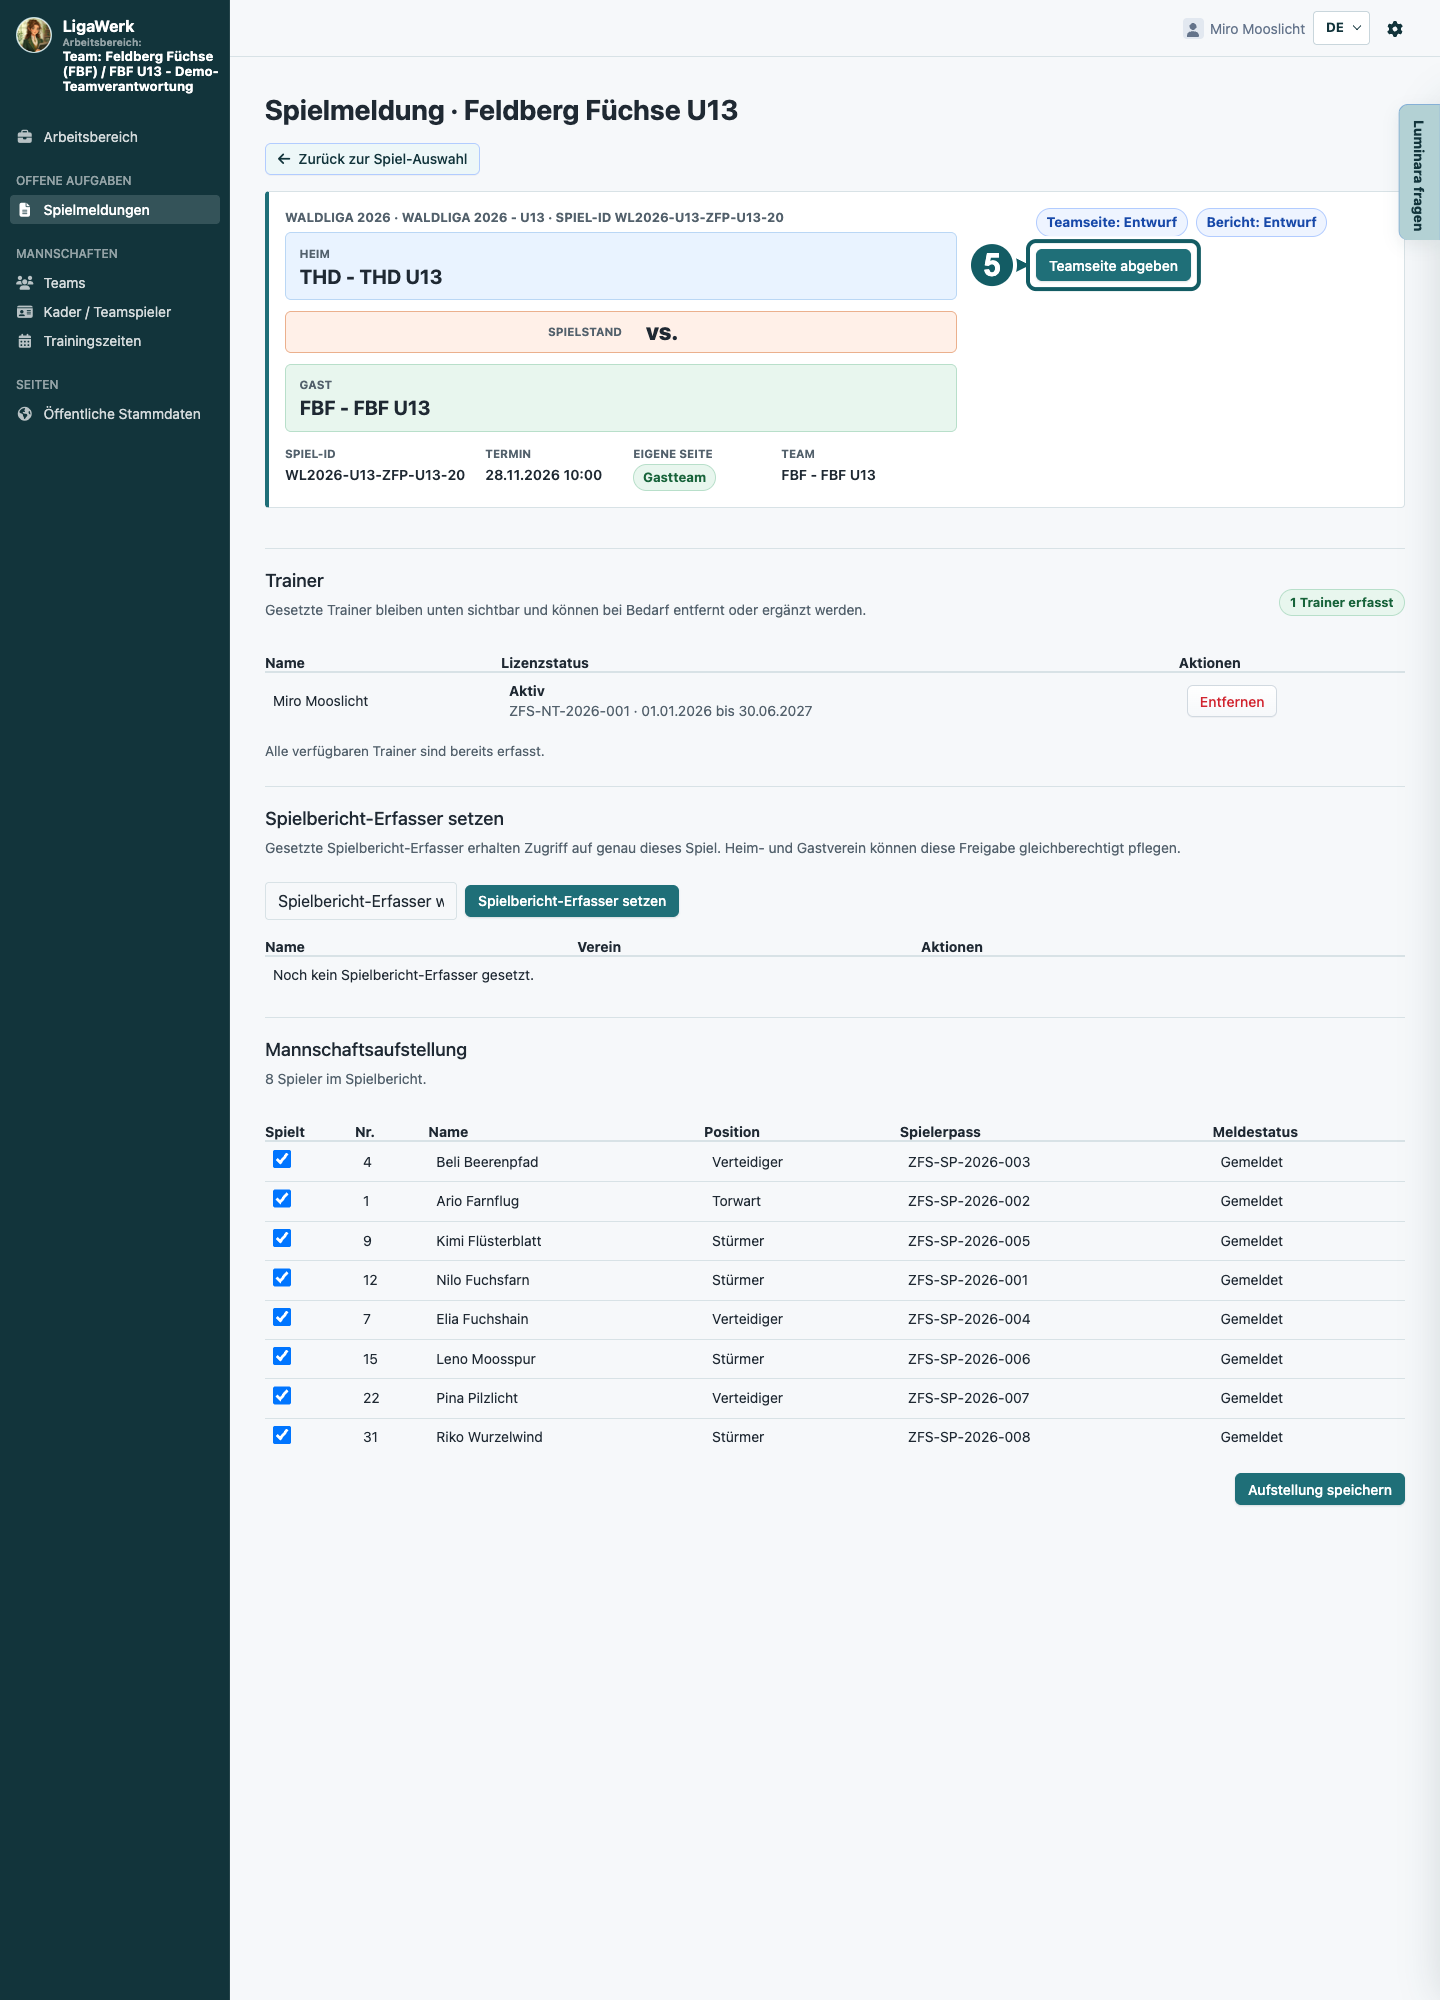Go to Teams in the sidebar

[x=115, y=283]
